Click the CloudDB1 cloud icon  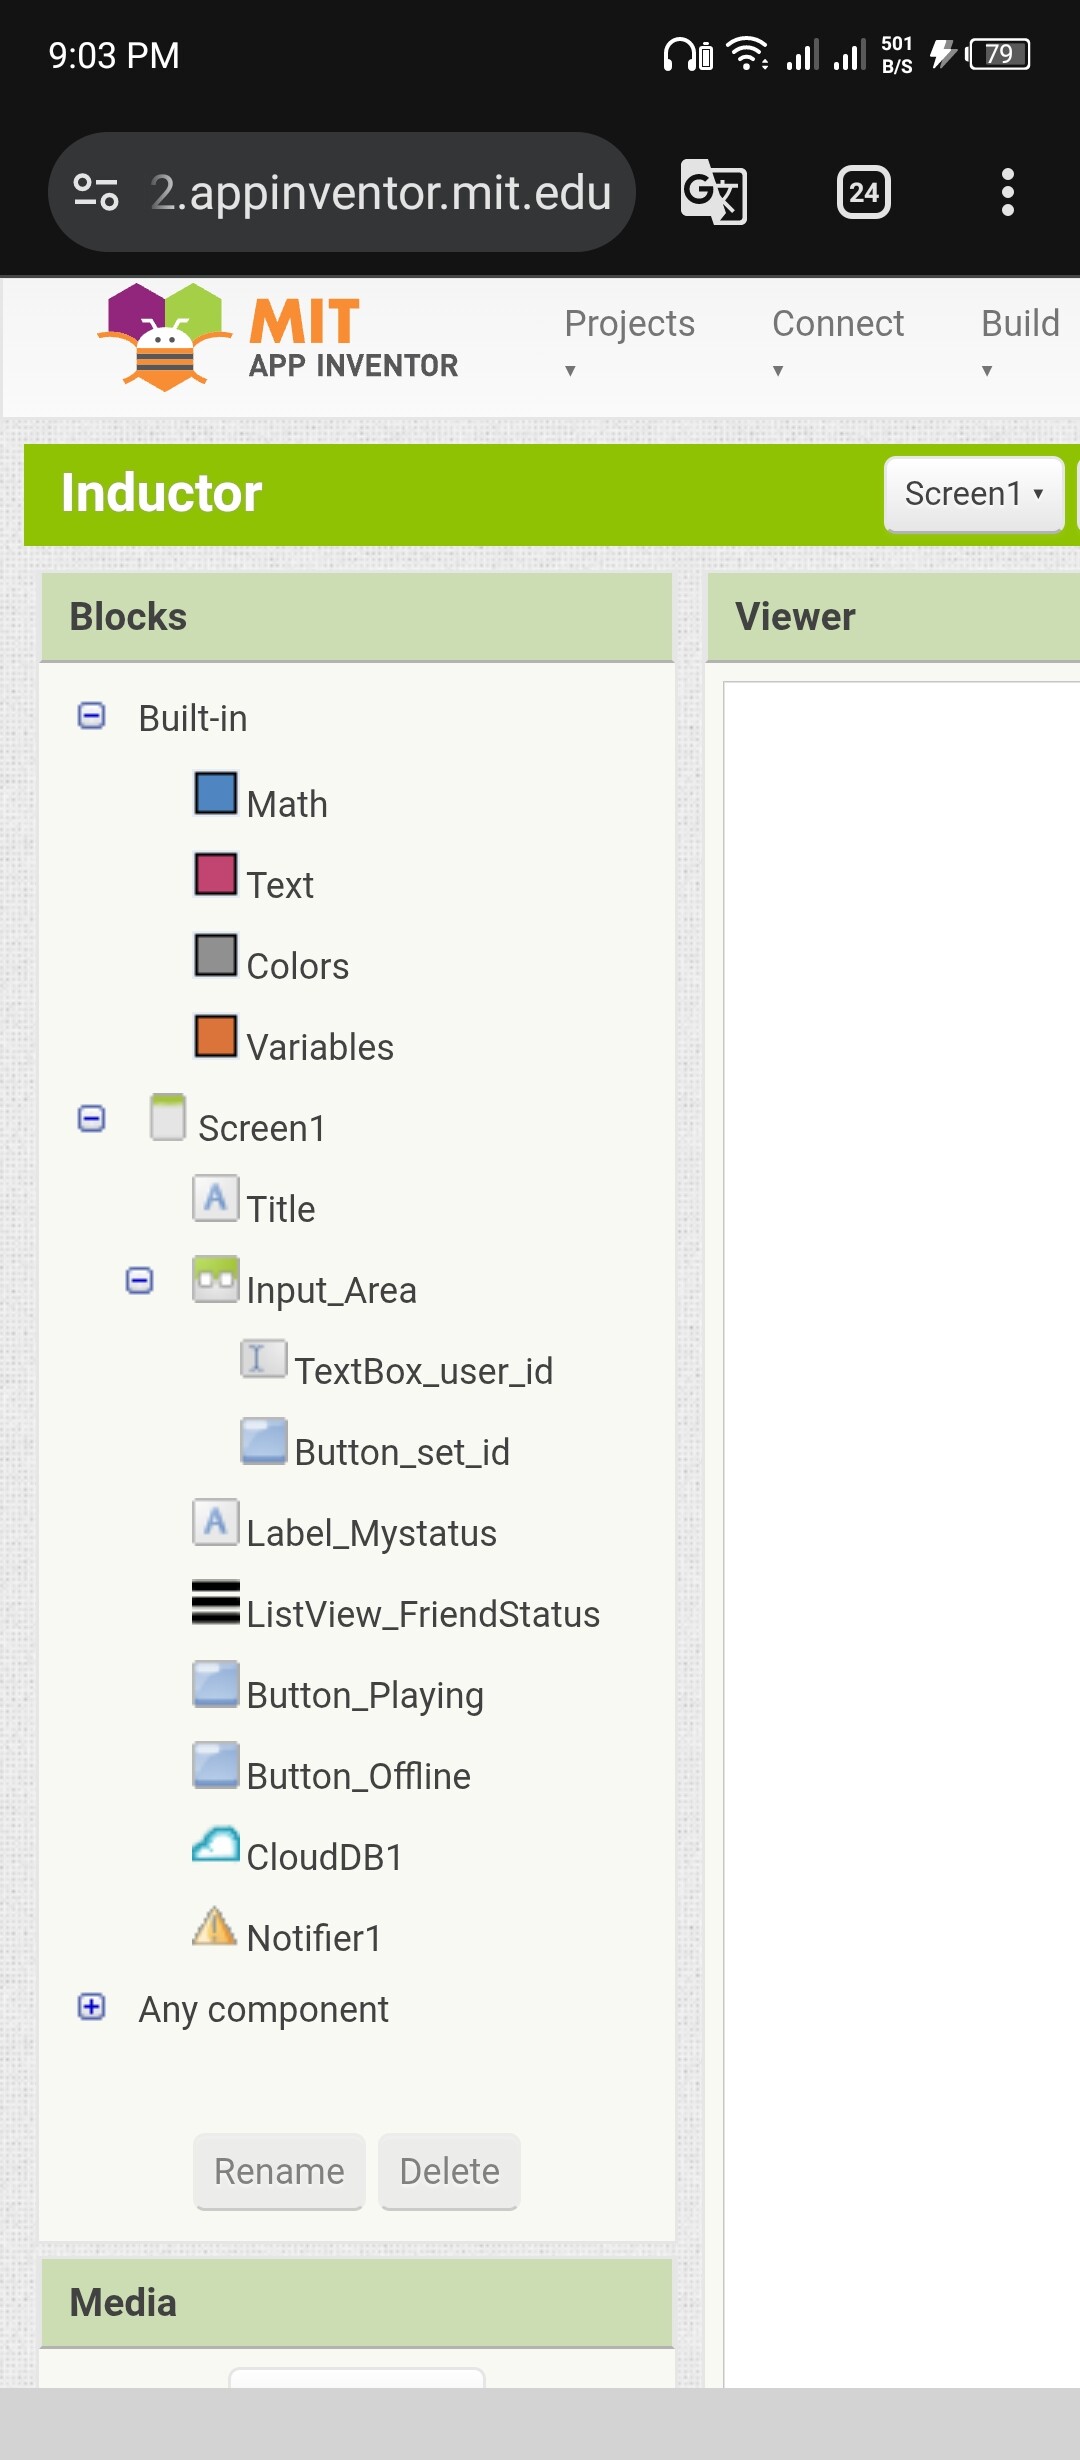[216, 1846]
